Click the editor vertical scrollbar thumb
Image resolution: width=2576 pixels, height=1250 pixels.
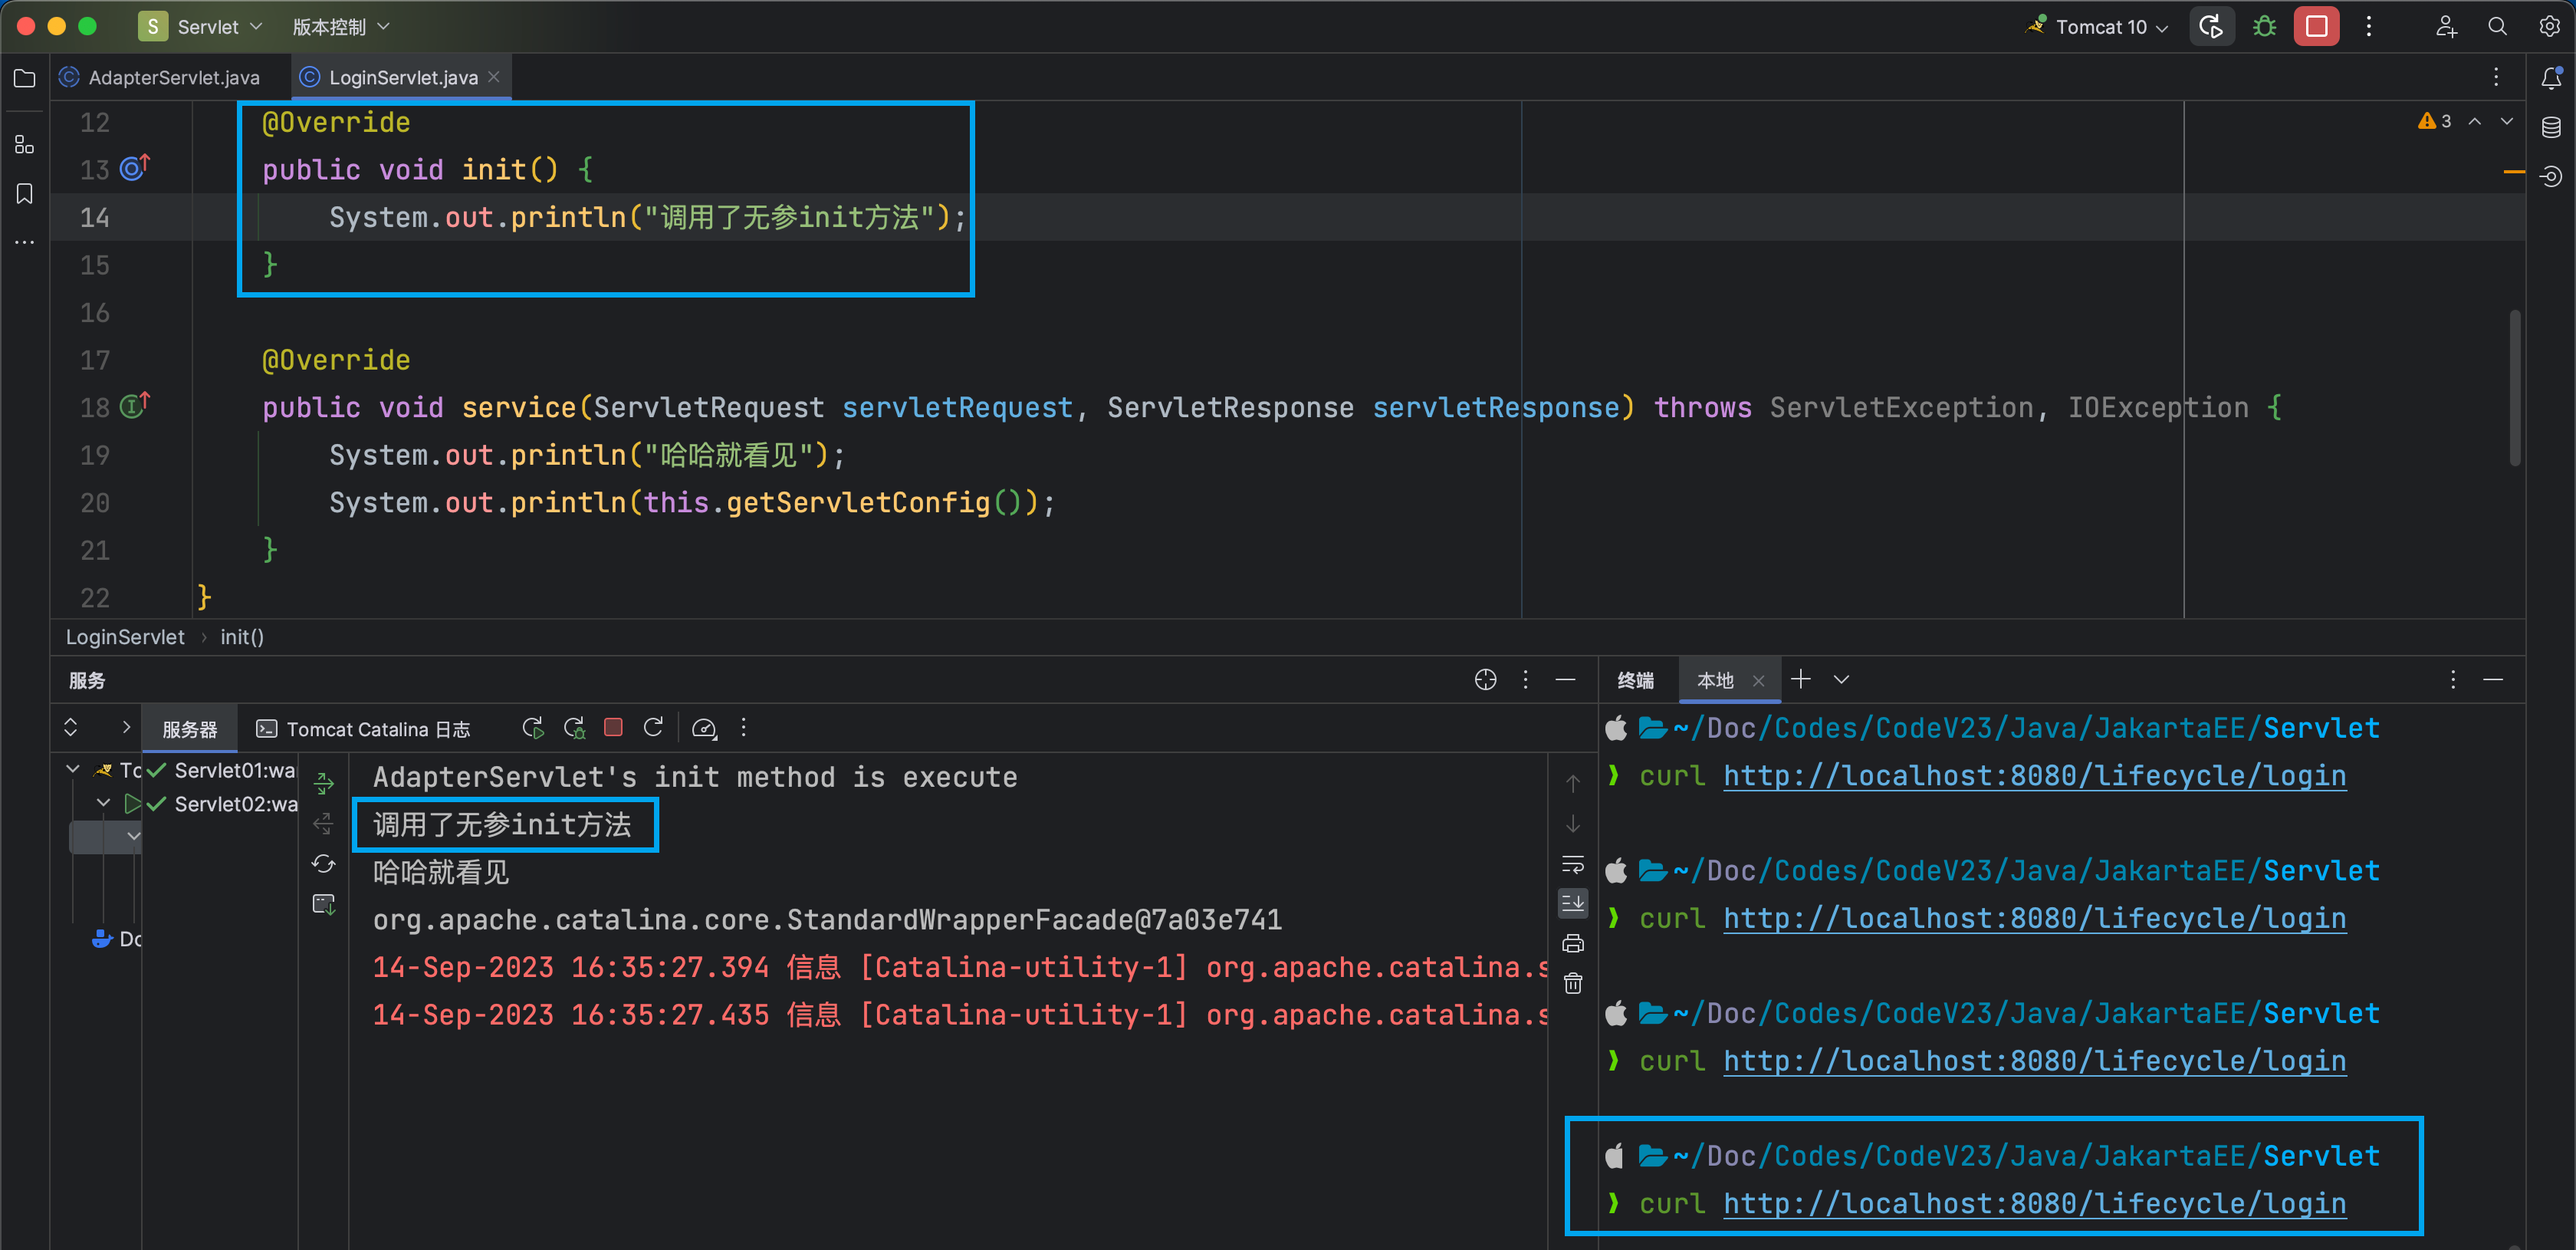tap(2513, 390)
